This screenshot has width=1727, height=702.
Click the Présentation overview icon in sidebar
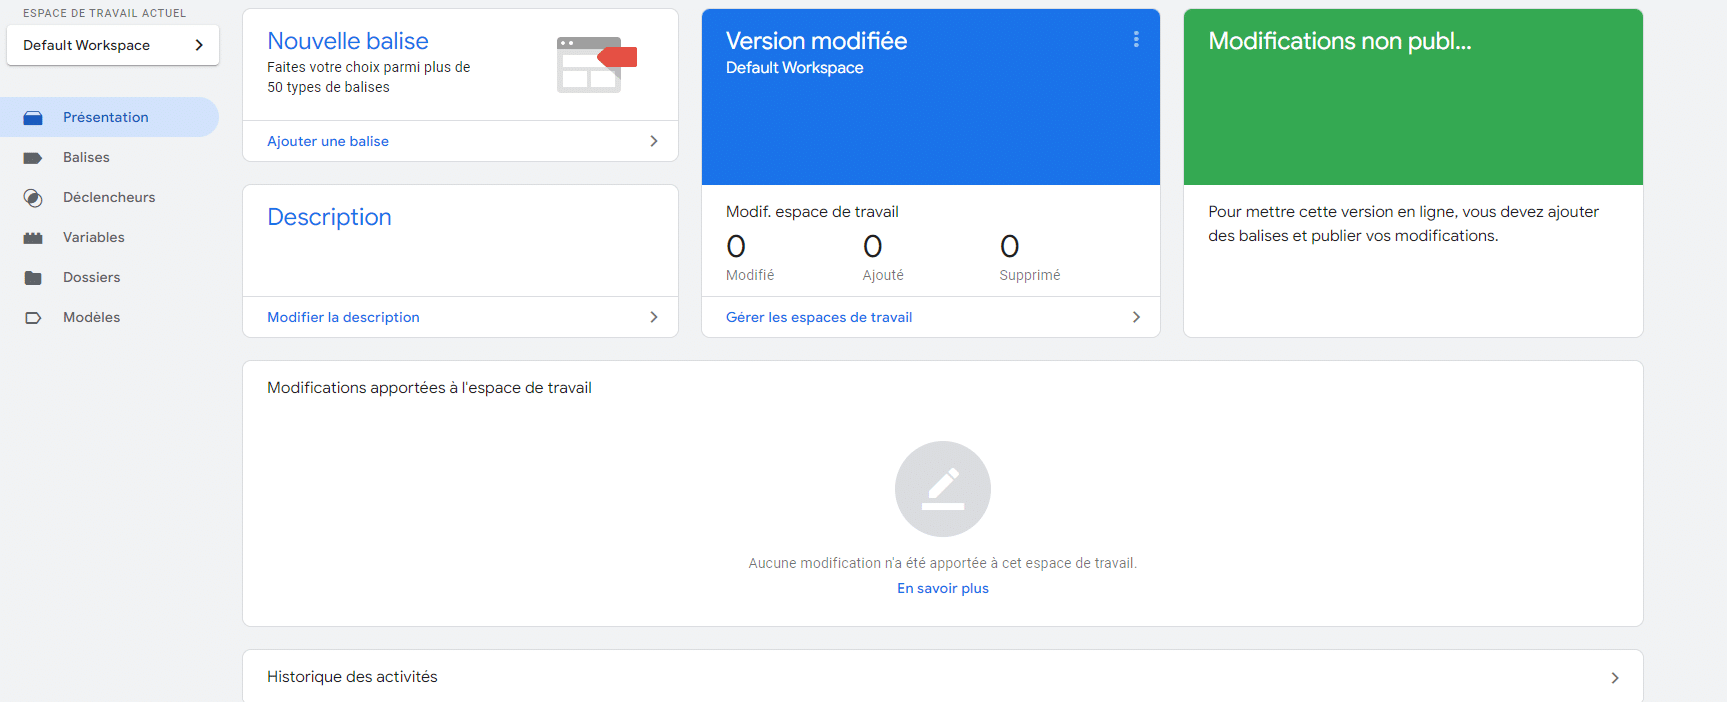(x=33, y=118)
